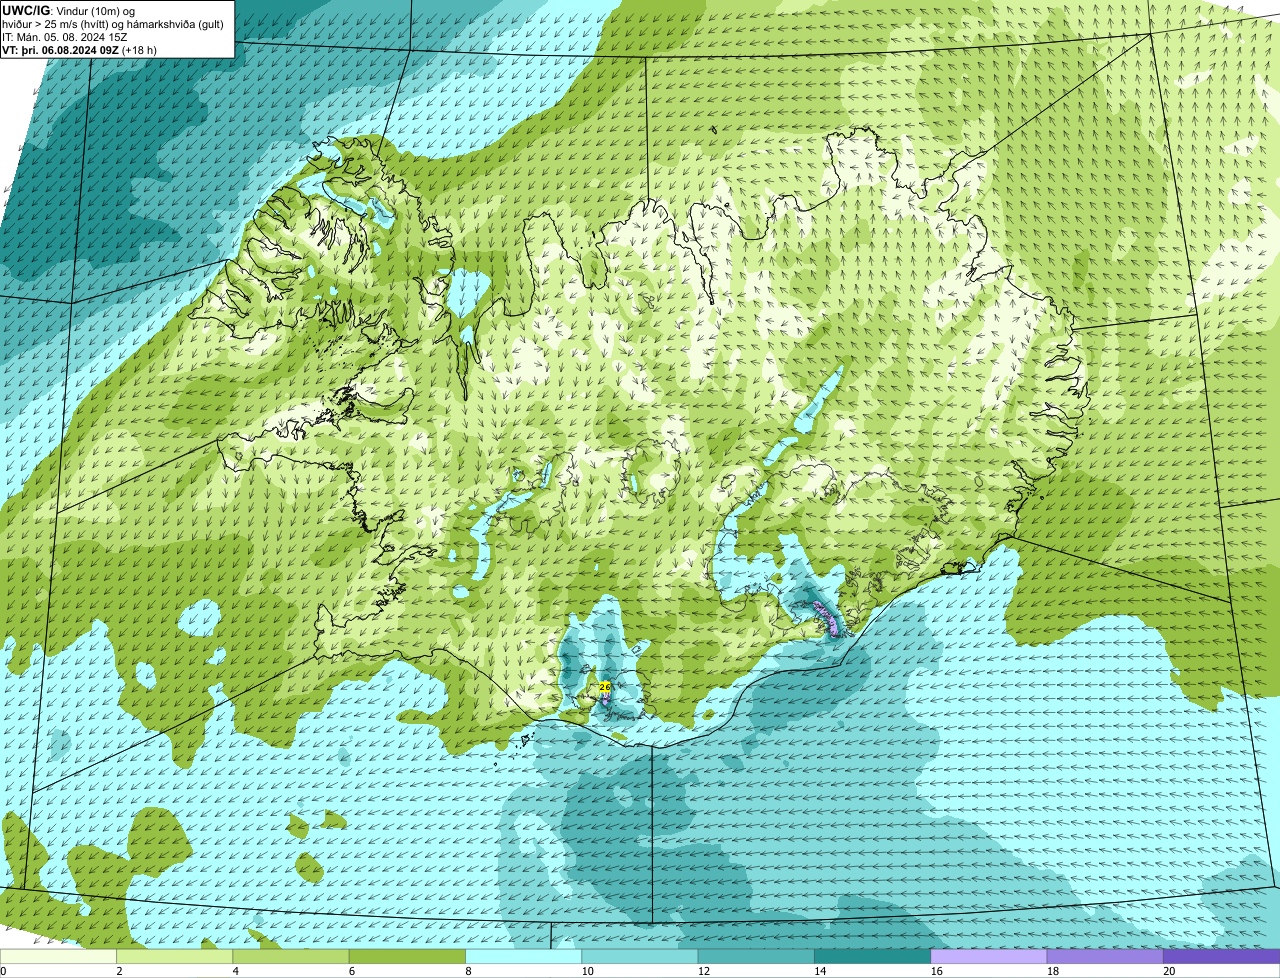This screenshot has width=1280, height=978.
Task: Click the '2' scale label
Action: (x=119, y=971)
